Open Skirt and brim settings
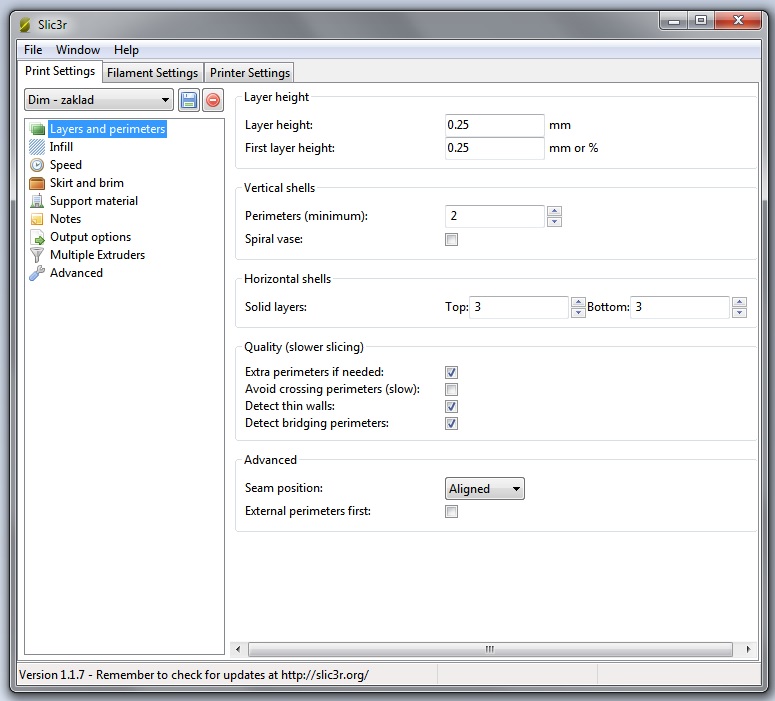Screen dimensions: 775x701 86,183
